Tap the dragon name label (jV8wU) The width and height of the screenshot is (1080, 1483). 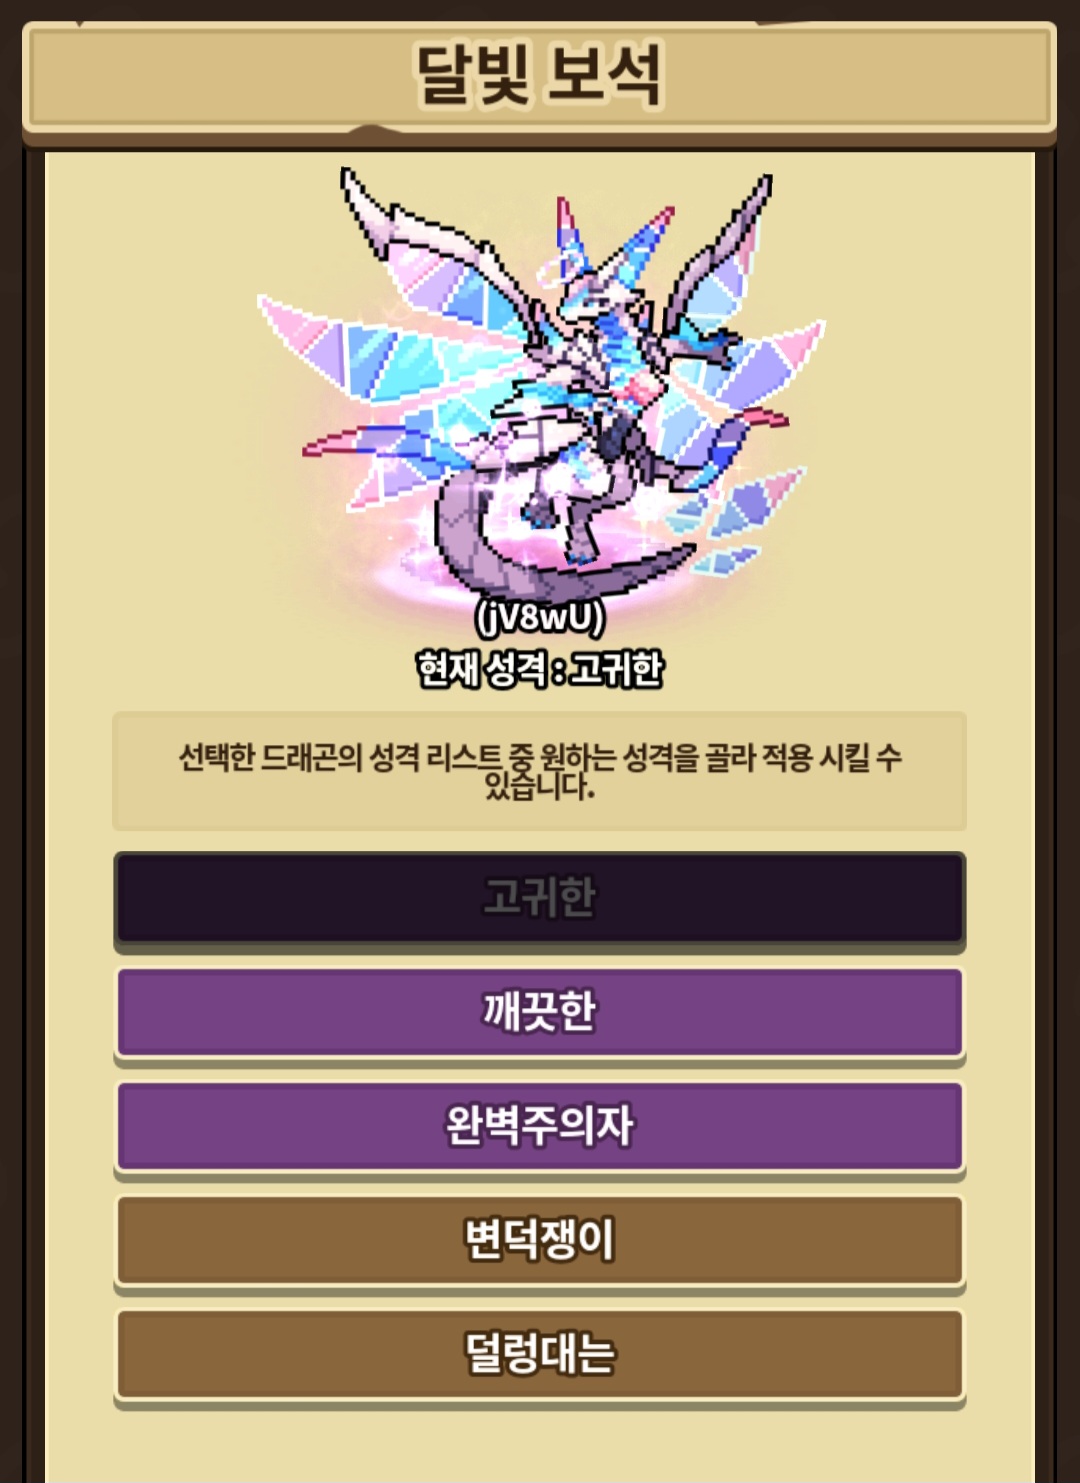click(540, 618)
